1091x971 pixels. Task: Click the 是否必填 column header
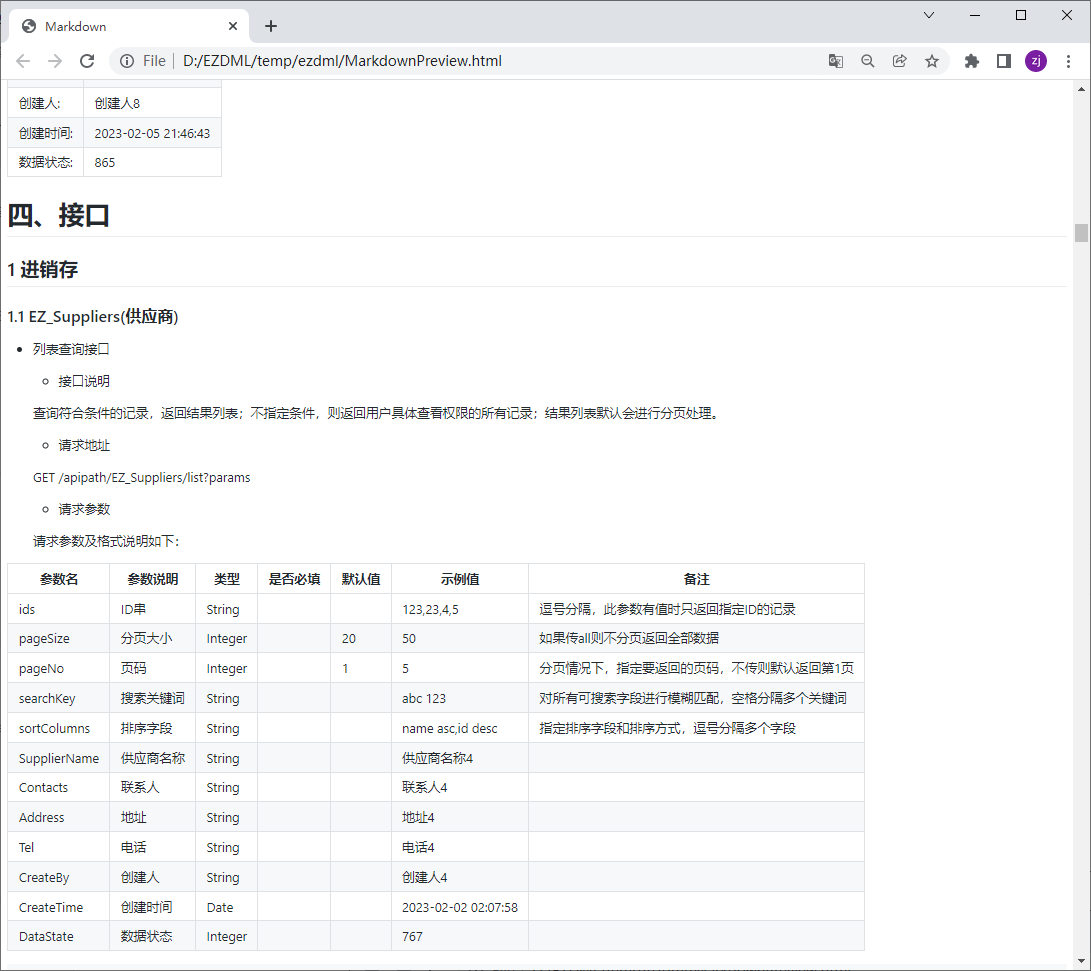click(x=294, y=579)
